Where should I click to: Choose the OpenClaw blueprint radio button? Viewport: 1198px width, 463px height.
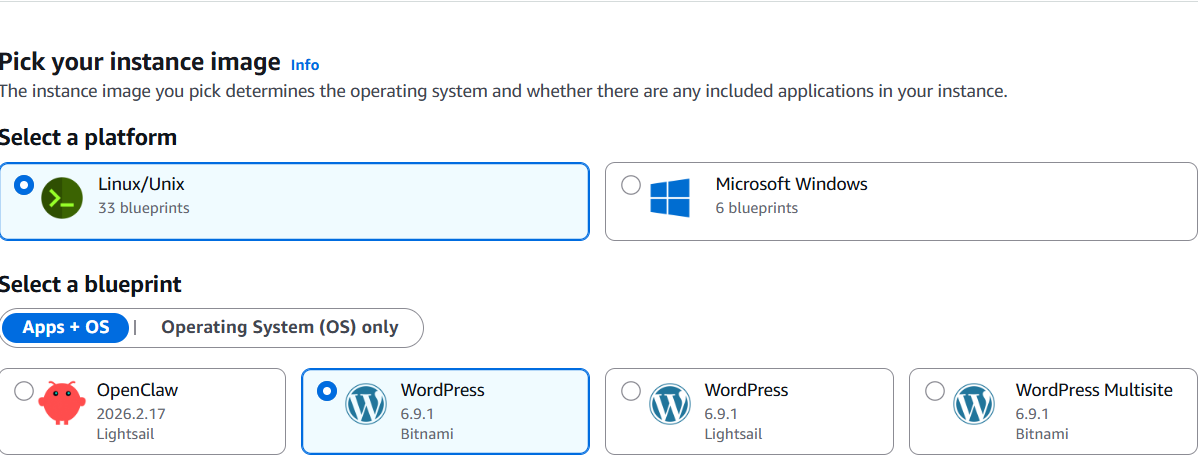point(24,391)
